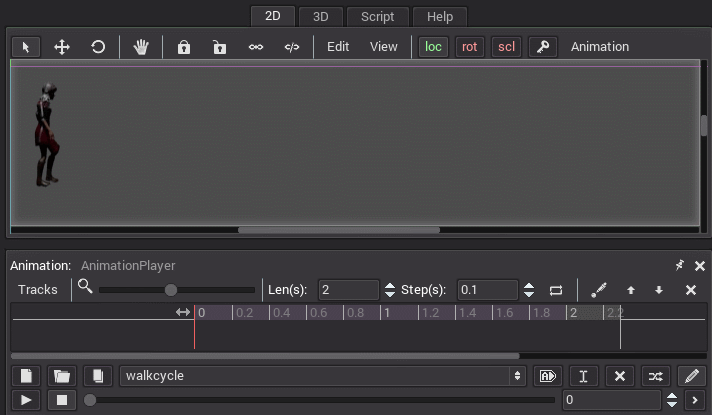The height and width of the screenshot is (415, 712).
Task: Remove the selected track
Action: (691, 290)
